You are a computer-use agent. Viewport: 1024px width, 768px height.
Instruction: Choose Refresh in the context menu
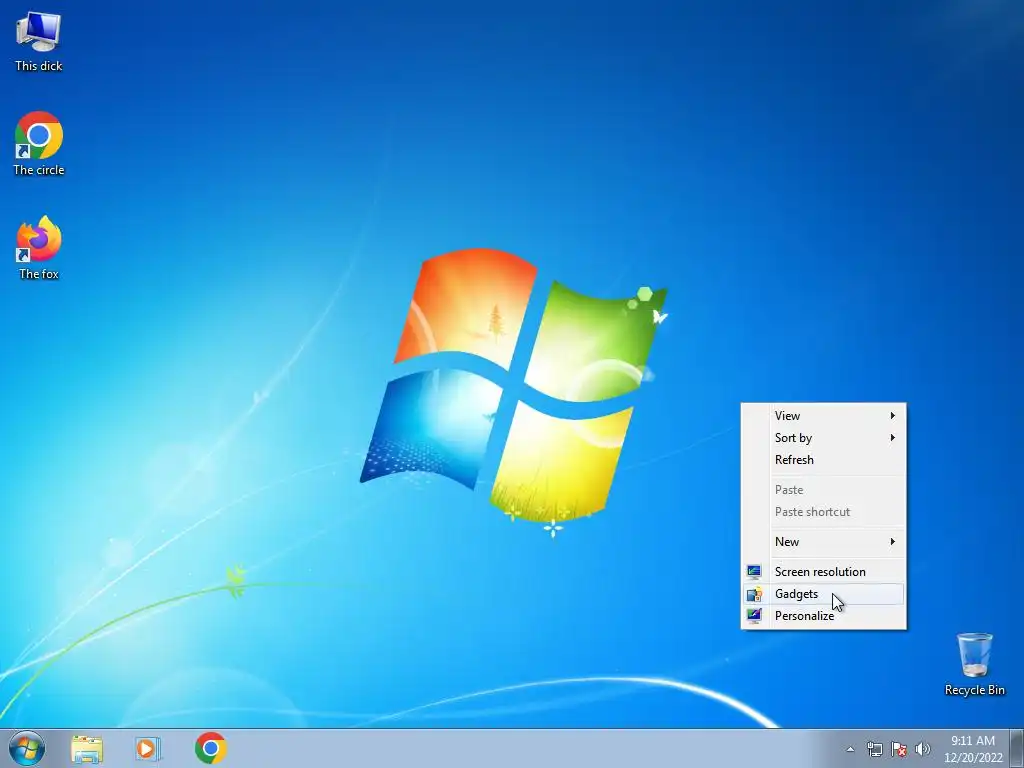(x=824, y=460)
